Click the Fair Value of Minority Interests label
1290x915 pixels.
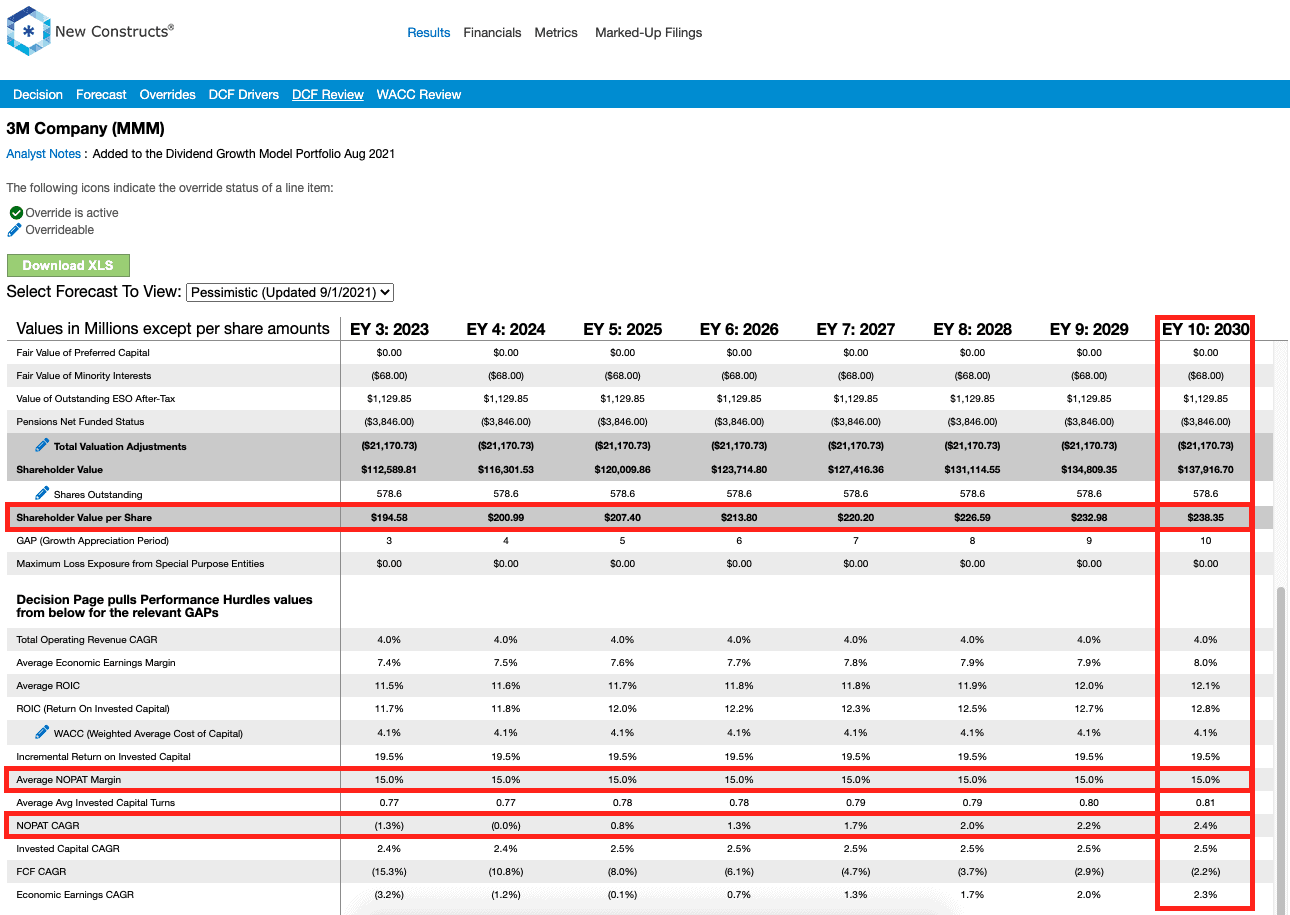[84, 376]
